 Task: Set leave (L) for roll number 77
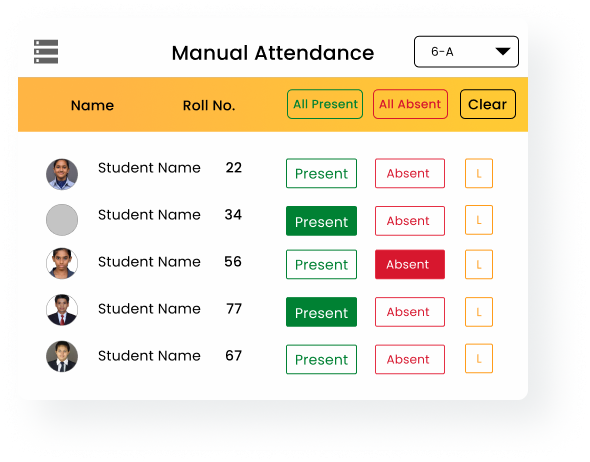click(x=479, y=312)
